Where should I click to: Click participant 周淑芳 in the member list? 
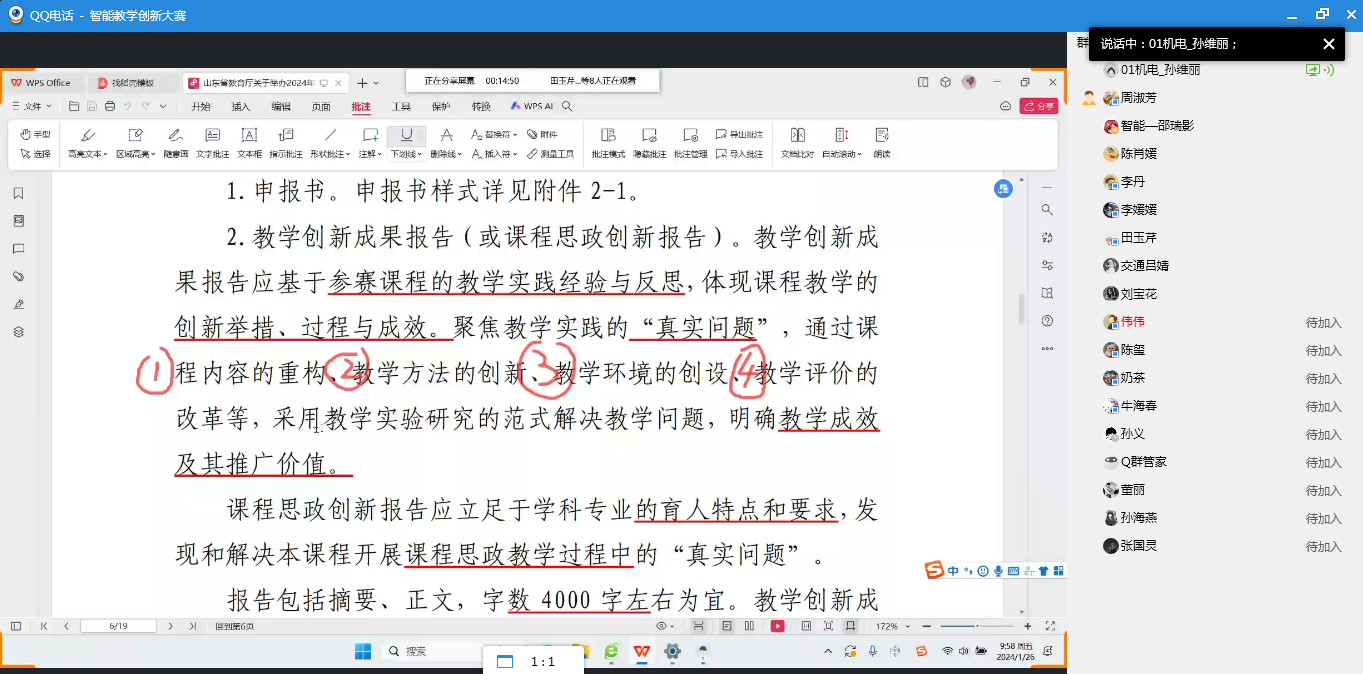click(x=1138, y=98)
